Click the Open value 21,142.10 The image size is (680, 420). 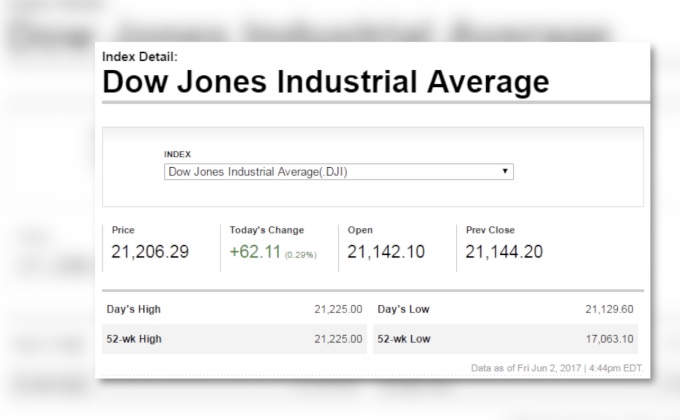pos(386,252)
